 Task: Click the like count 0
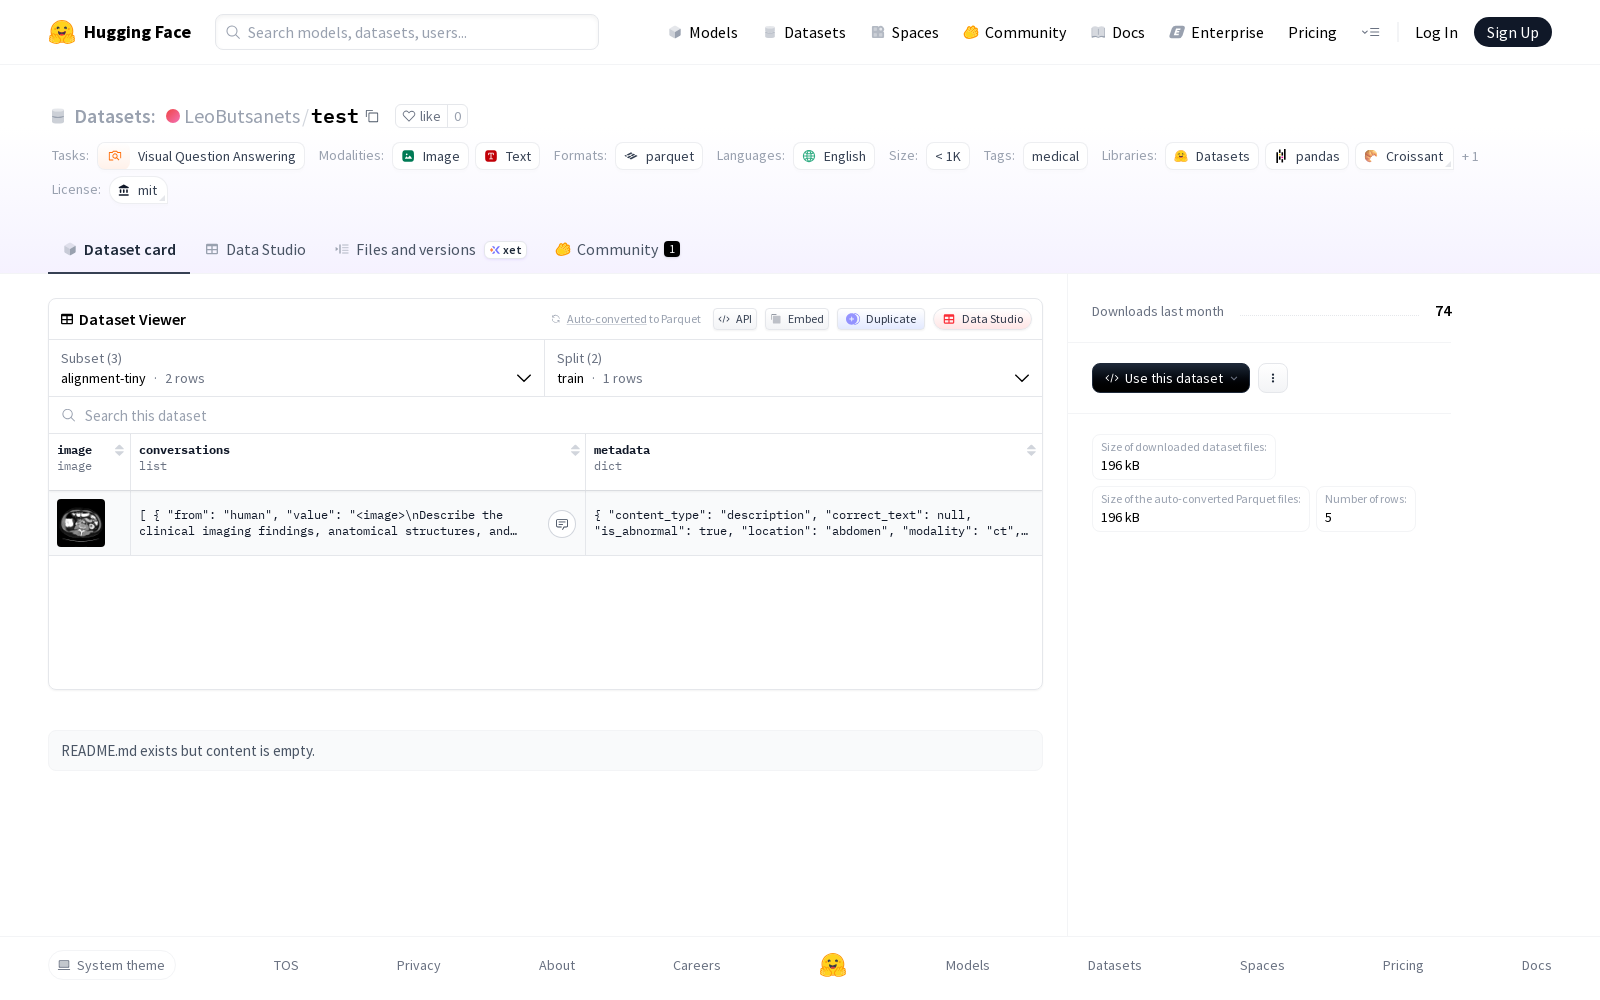[458, 116]
